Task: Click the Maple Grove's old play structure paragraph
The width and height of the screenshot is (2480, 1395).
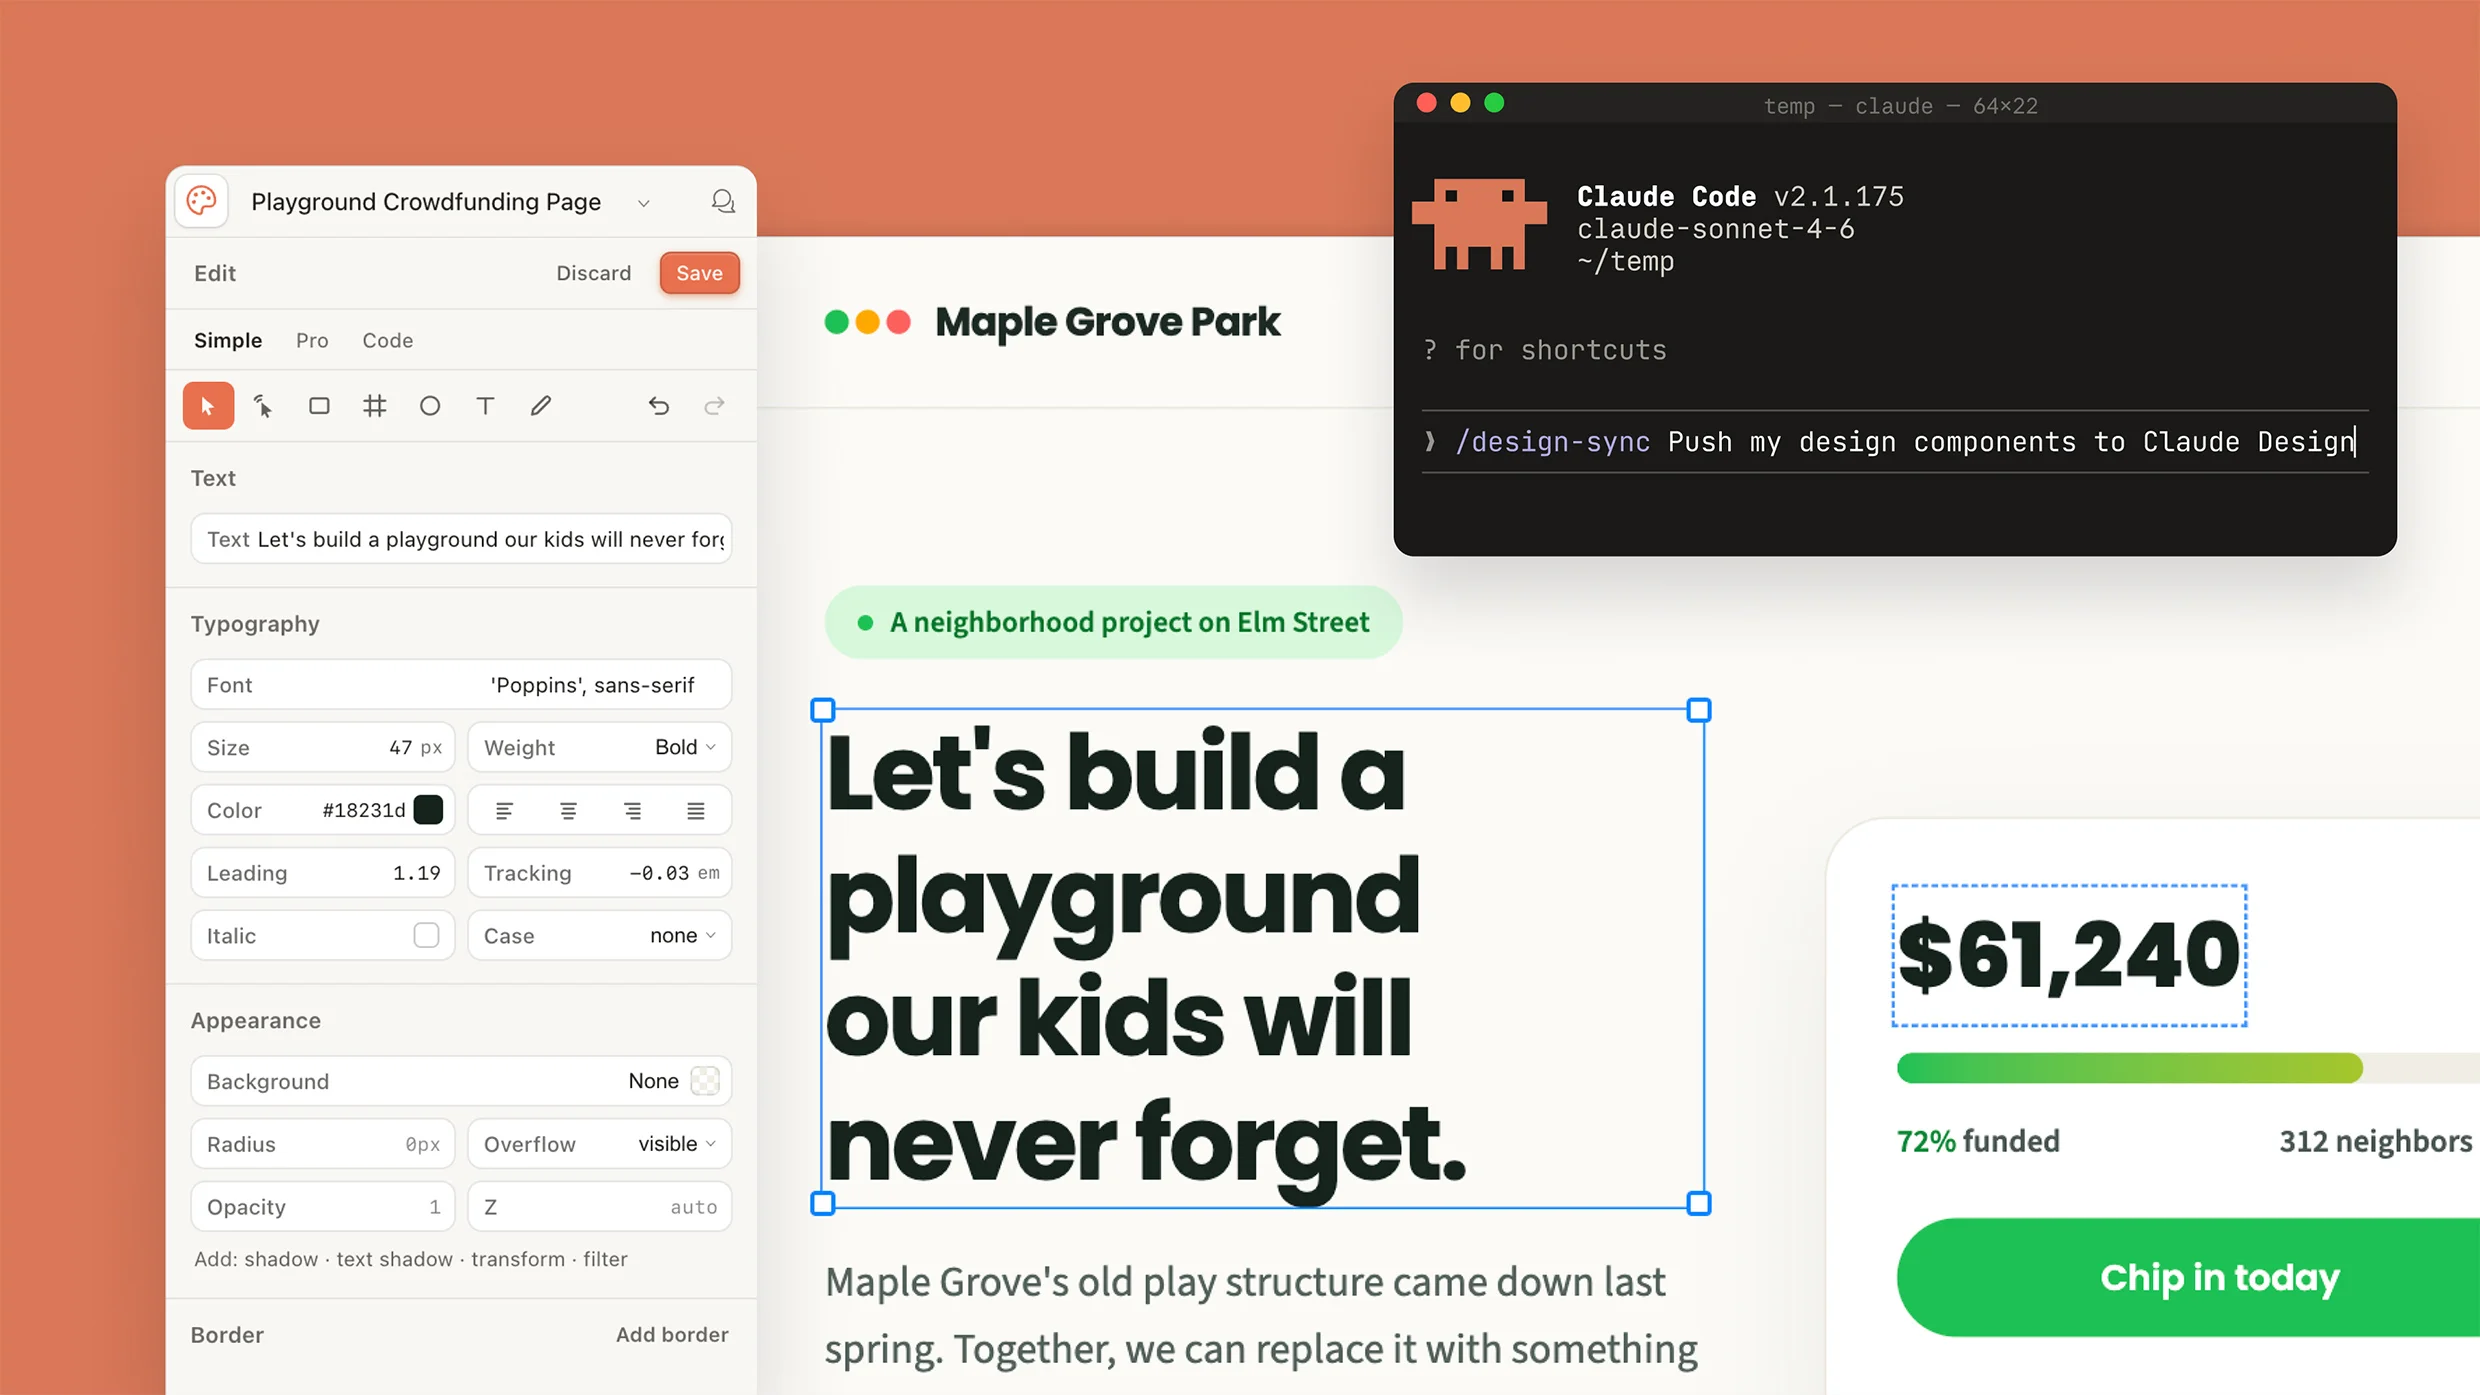Action: (1261, 1315)
